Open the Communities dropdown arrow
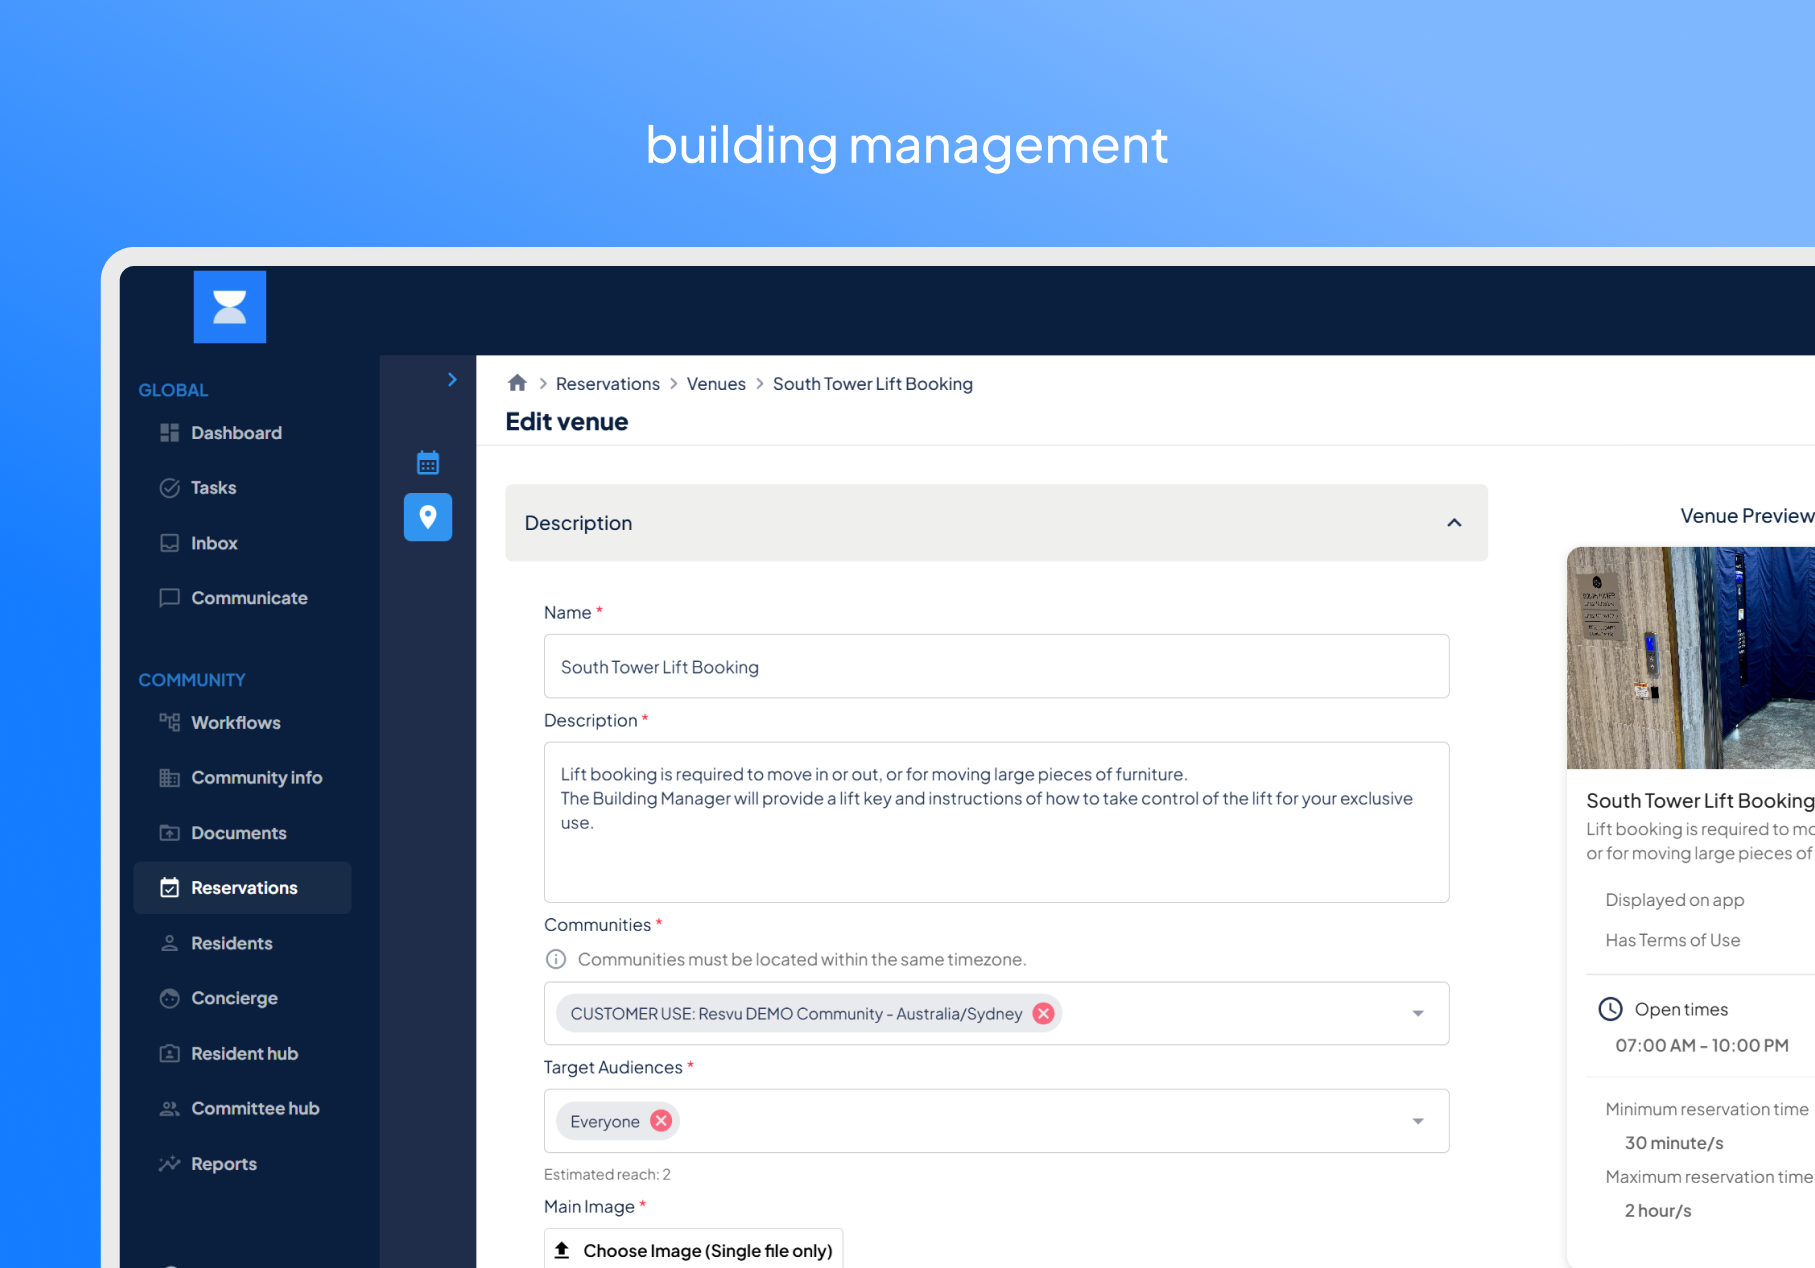The width and height of the screenshot is (1815, 1268). 1417,1014
